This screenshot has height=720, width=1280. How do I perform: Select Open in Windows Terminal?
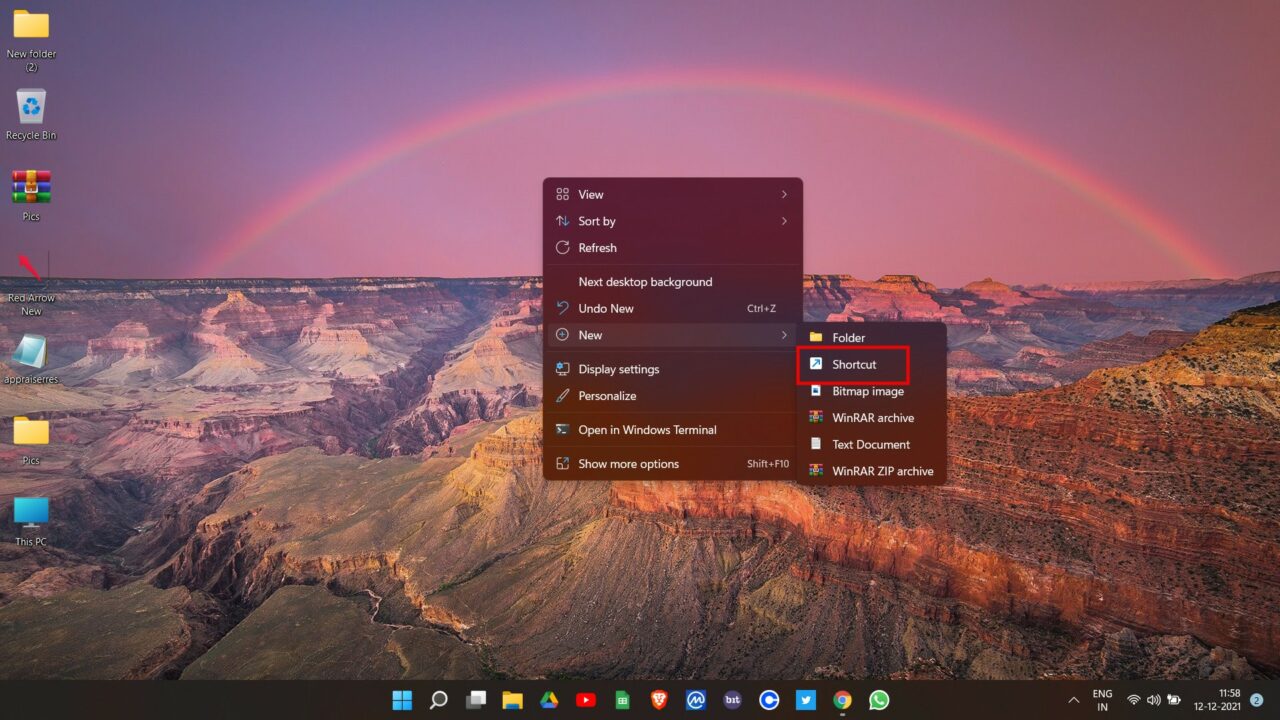click(673, 430)
